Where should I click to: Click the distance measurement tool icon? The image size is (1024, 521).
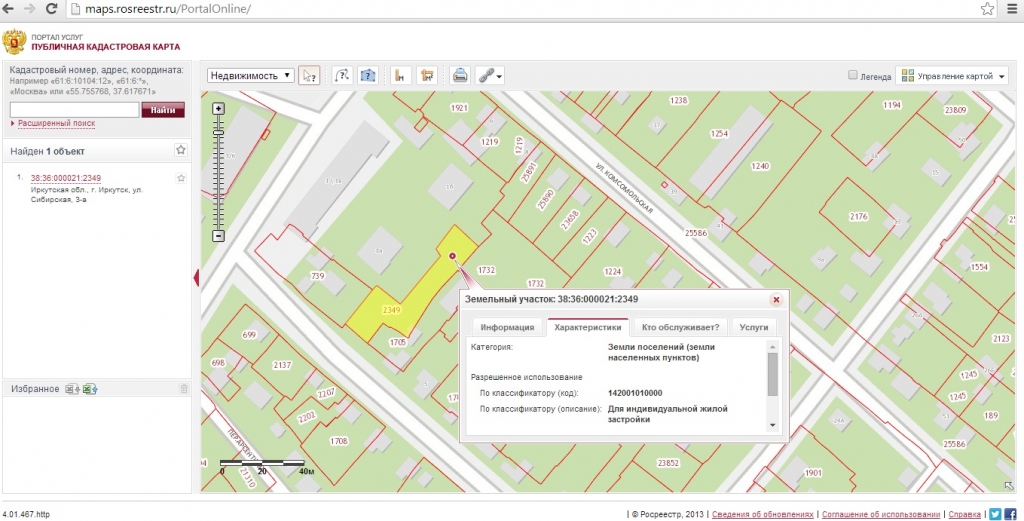pos(399,75)
